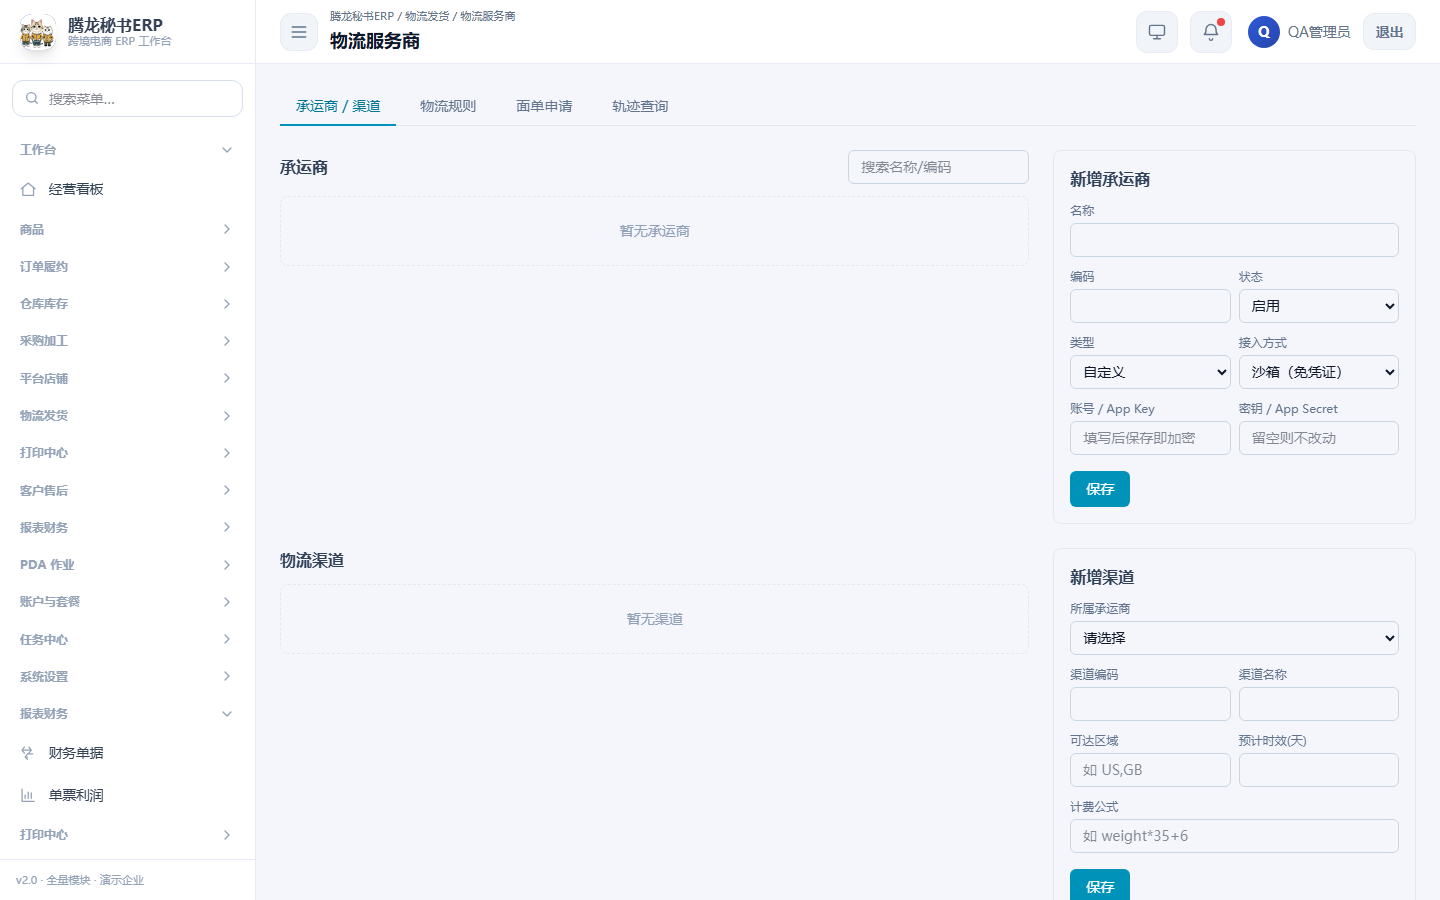
Task: Focus the 渠道编码 input field
Action: pyautogui.click(x=1150, y=704)
